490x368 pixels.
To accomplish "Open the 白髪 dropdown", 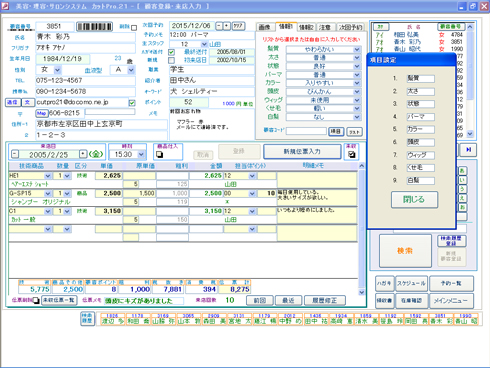I will coord(357,117).
